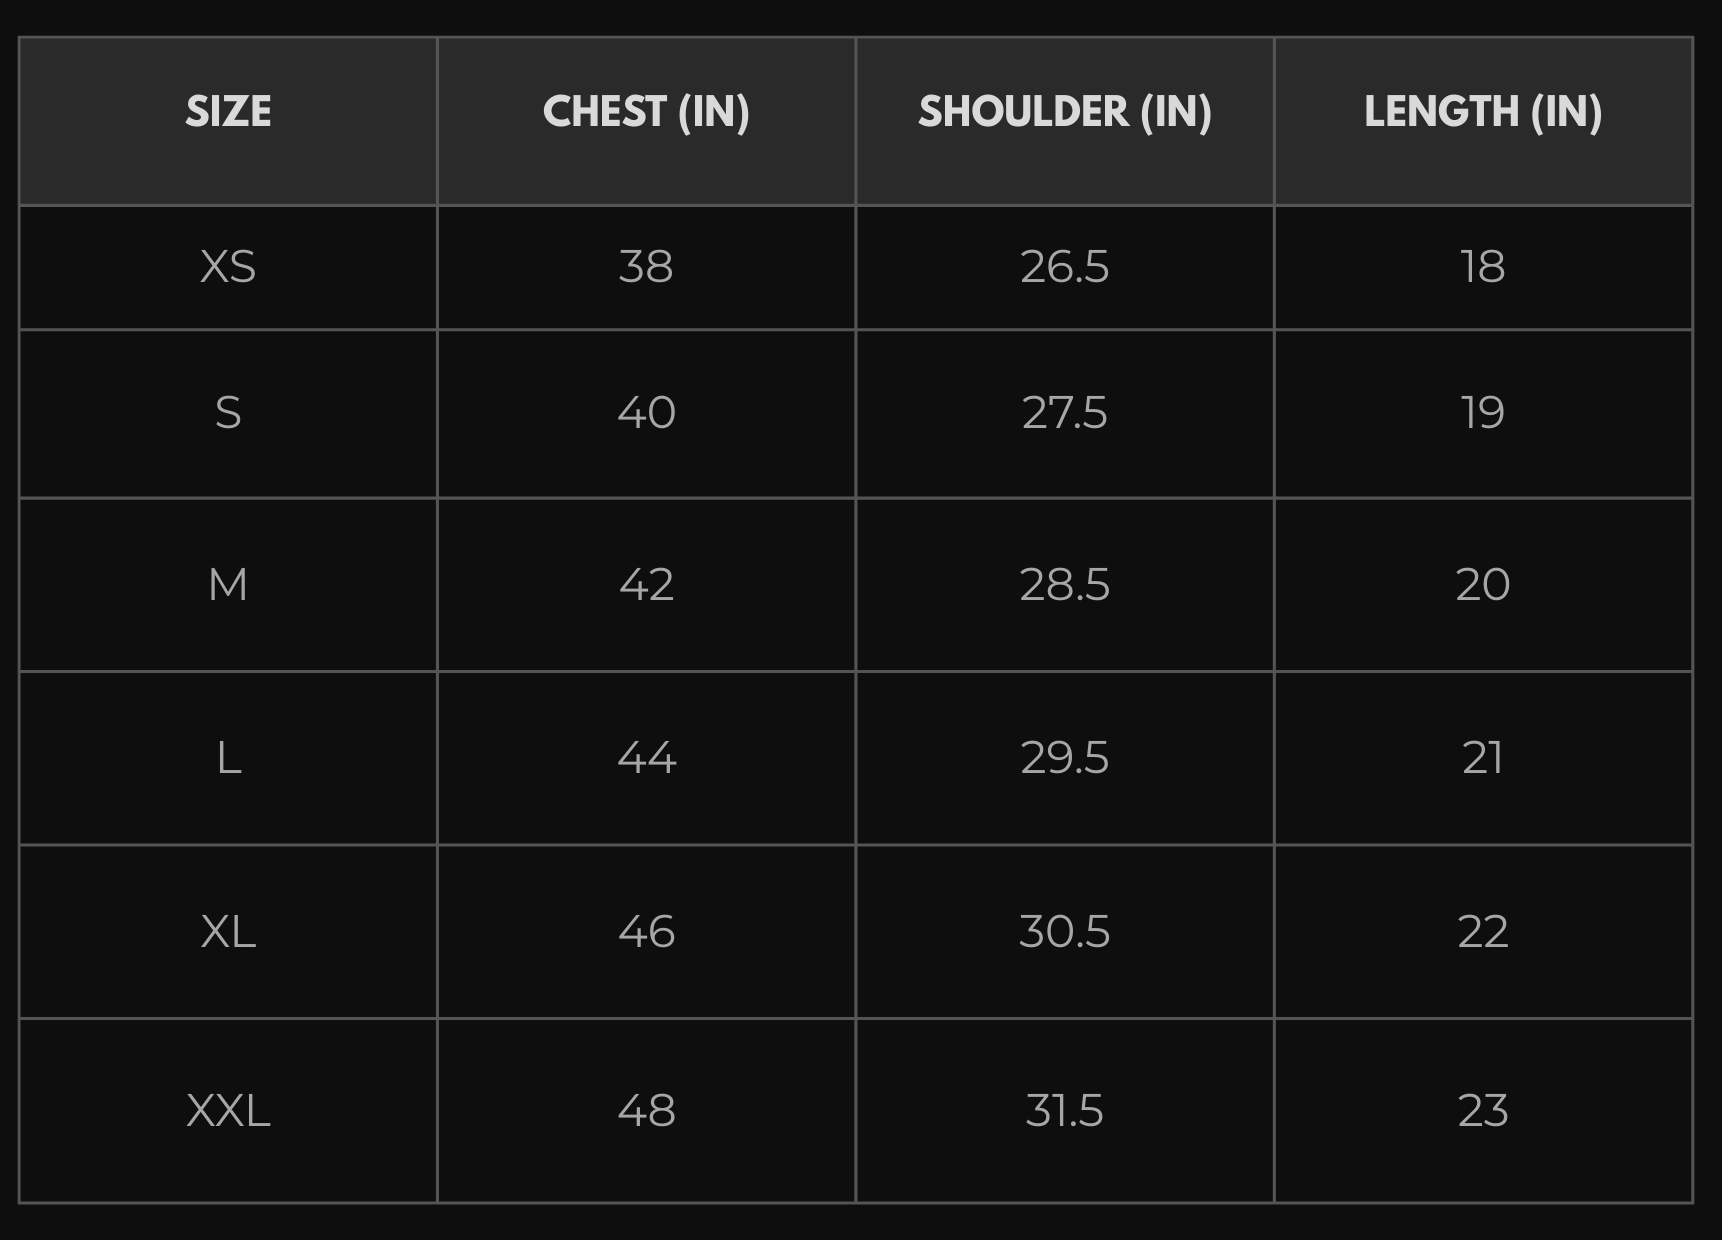Click chest value 38
The height and width of the screenshot is (1240, 1722).
click(x=646, y=267)
